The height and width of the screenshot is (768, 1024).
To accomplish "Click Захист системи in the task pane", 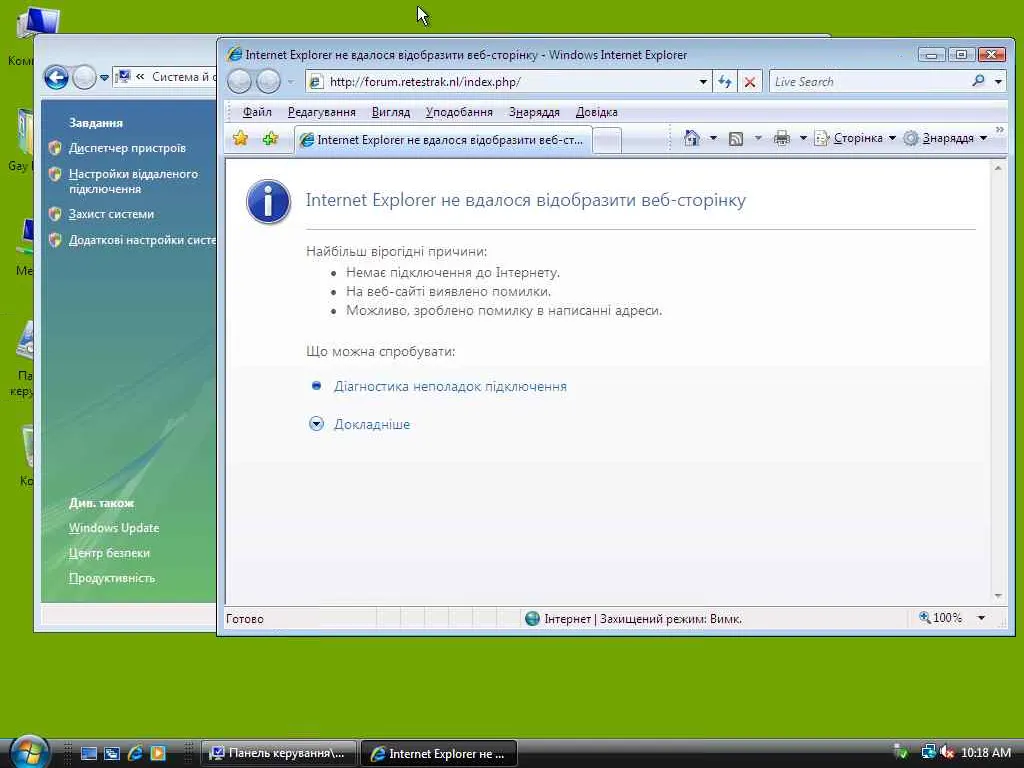I will (111, 214).
